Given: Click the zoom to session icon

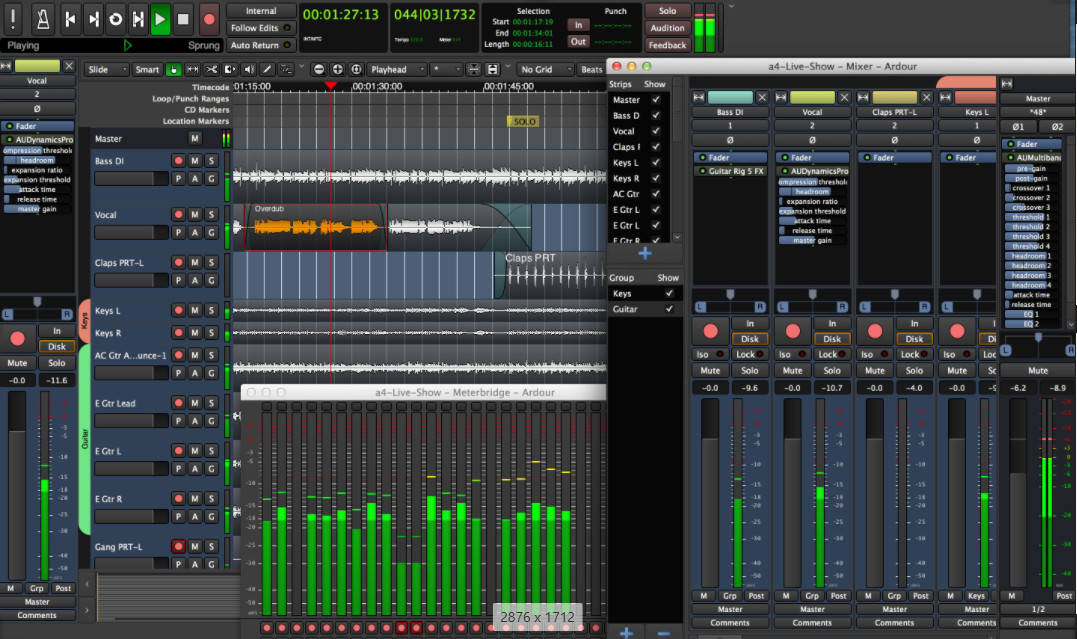Looking at the screenshot, I should pos(356,69).
